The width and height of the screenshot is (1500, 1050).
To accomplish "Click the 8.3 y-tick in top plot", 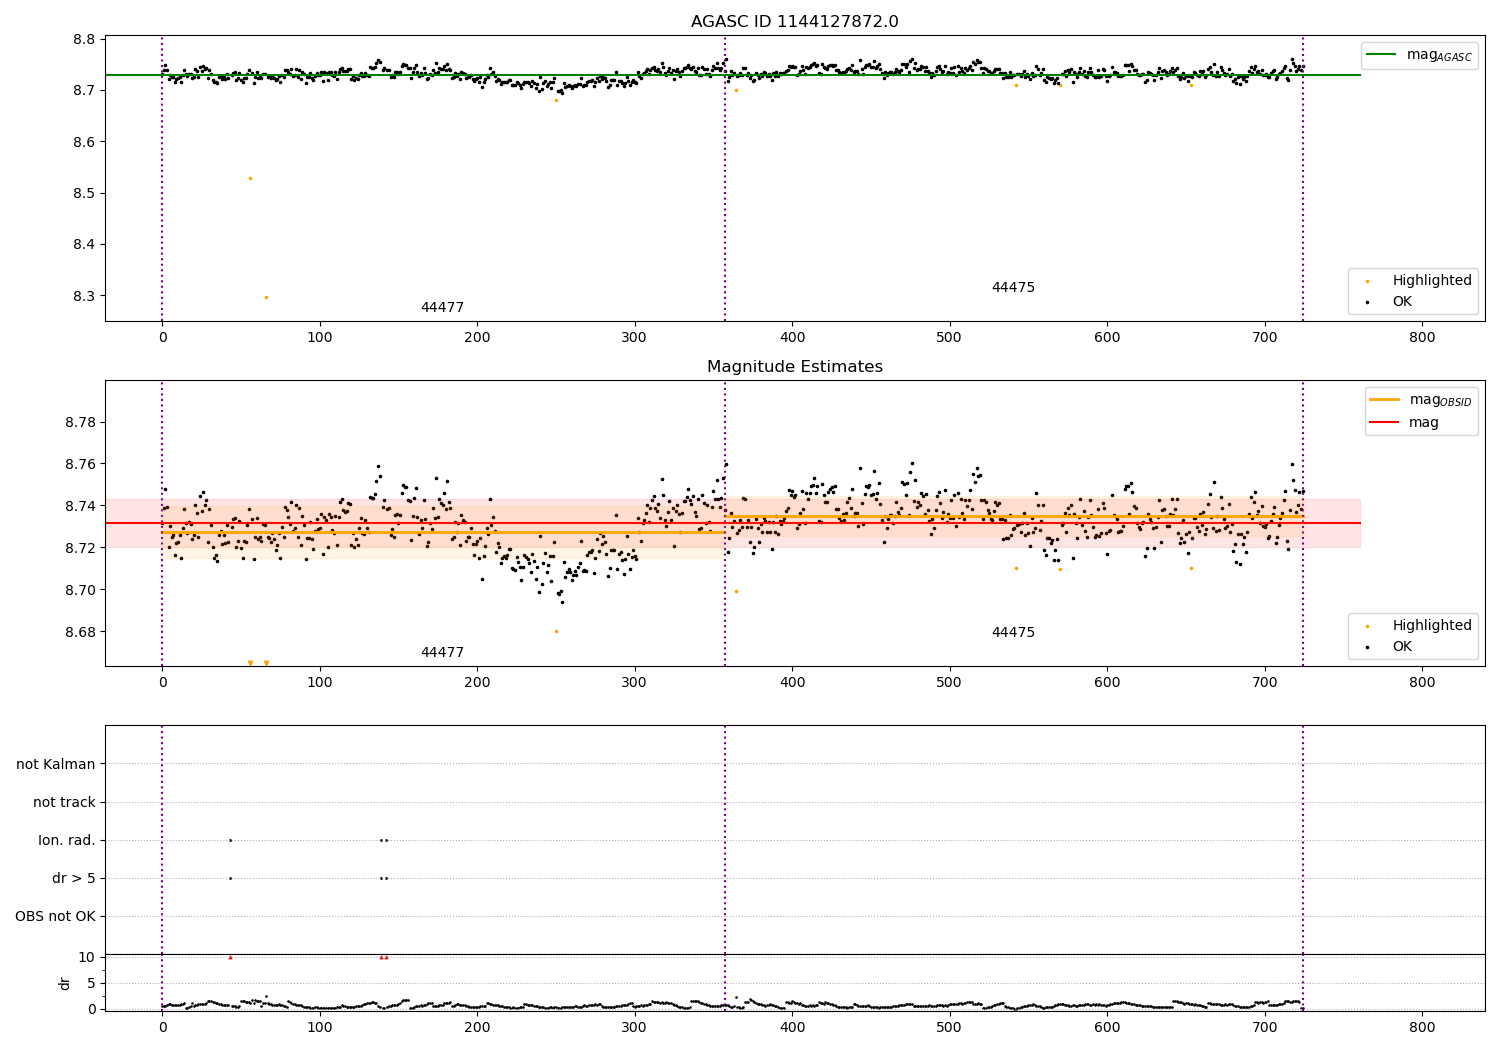I will (85, 297).
